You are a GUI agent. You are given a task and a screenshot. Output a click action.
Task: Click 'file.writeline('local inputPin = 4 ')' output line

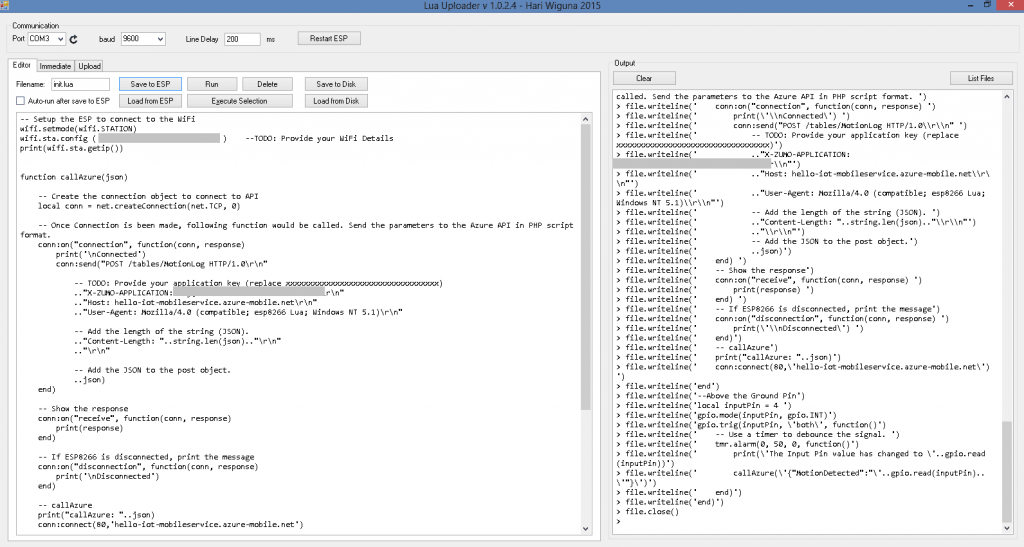pos(709,405)
